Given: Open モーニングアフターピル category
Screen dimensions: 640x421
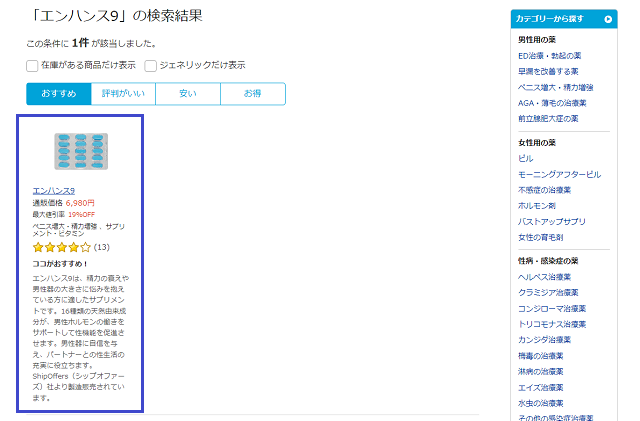Looking at the screenshot, I should point(560,174).
